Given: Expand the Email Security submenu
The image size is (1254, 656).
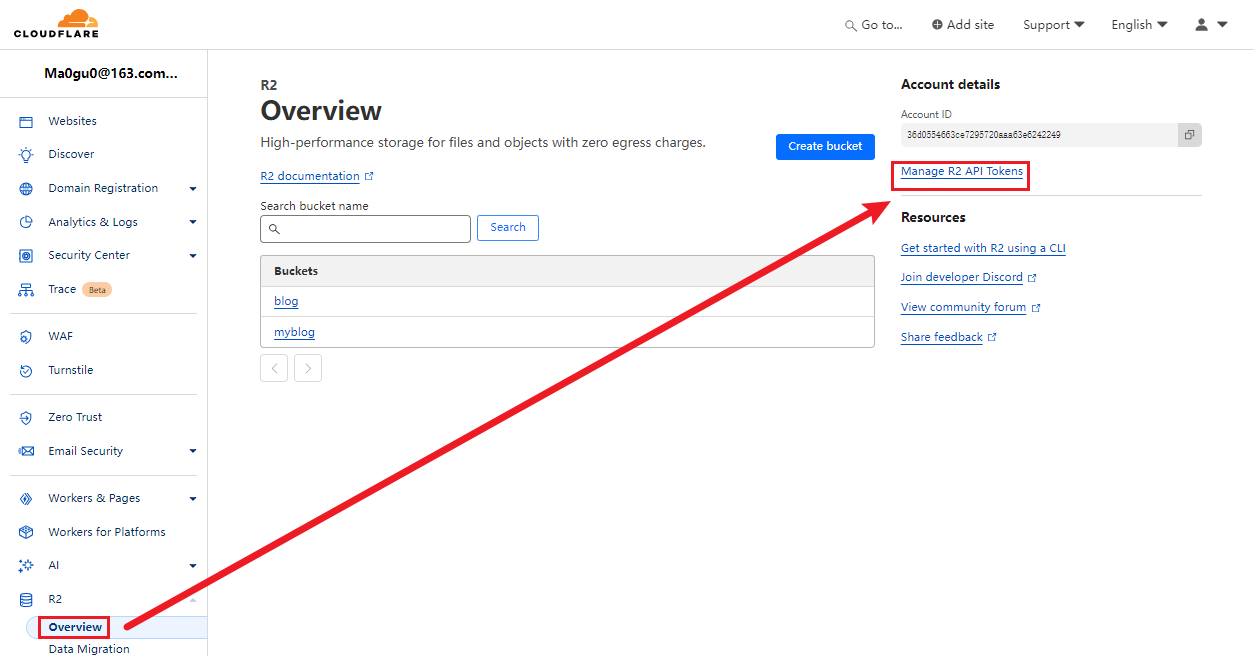Looking at the screenshot, I should (x=193, y=451).
